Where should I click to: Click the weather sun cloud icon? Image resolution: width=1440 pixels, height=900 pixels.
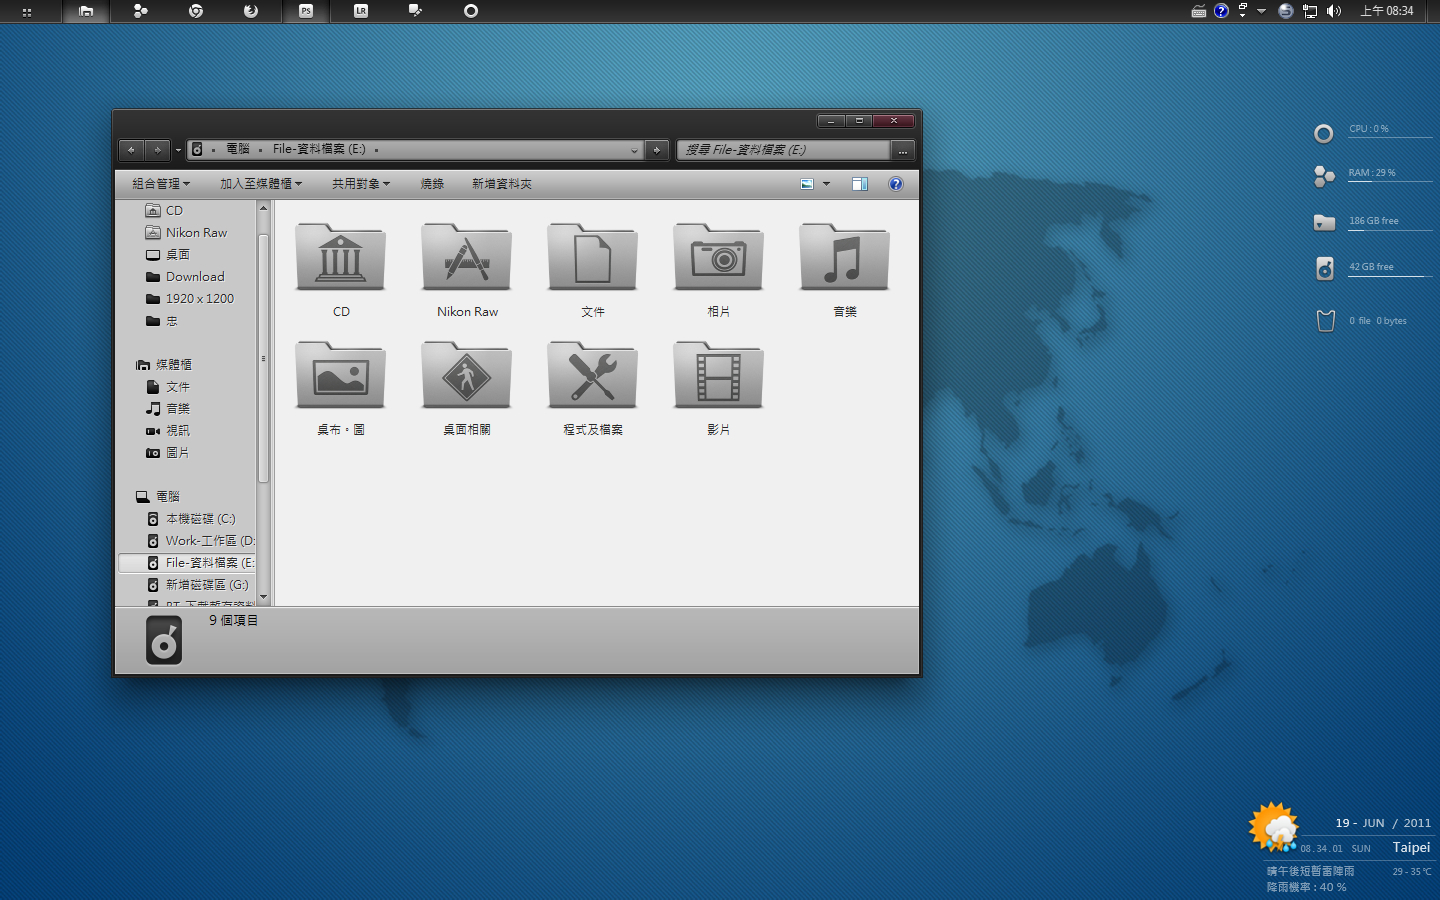(1275, 827)
